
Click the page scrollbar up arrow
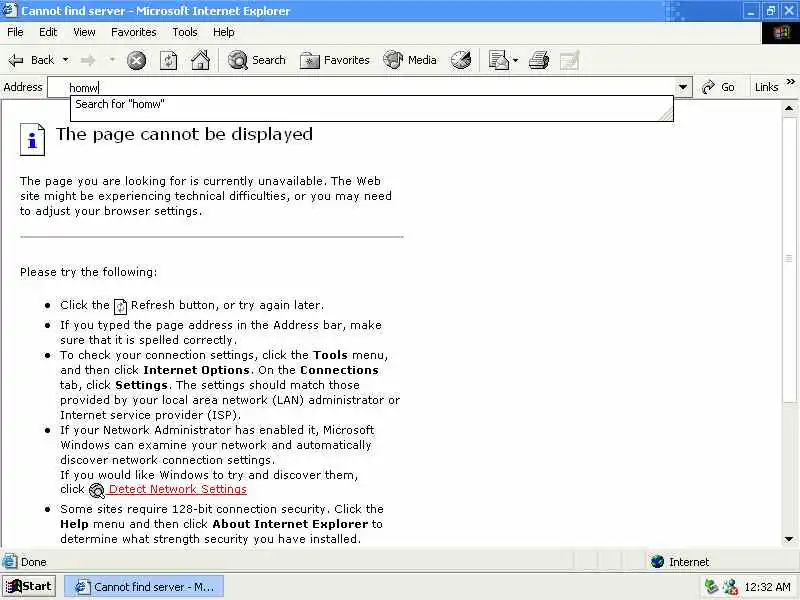coord(789,108)
